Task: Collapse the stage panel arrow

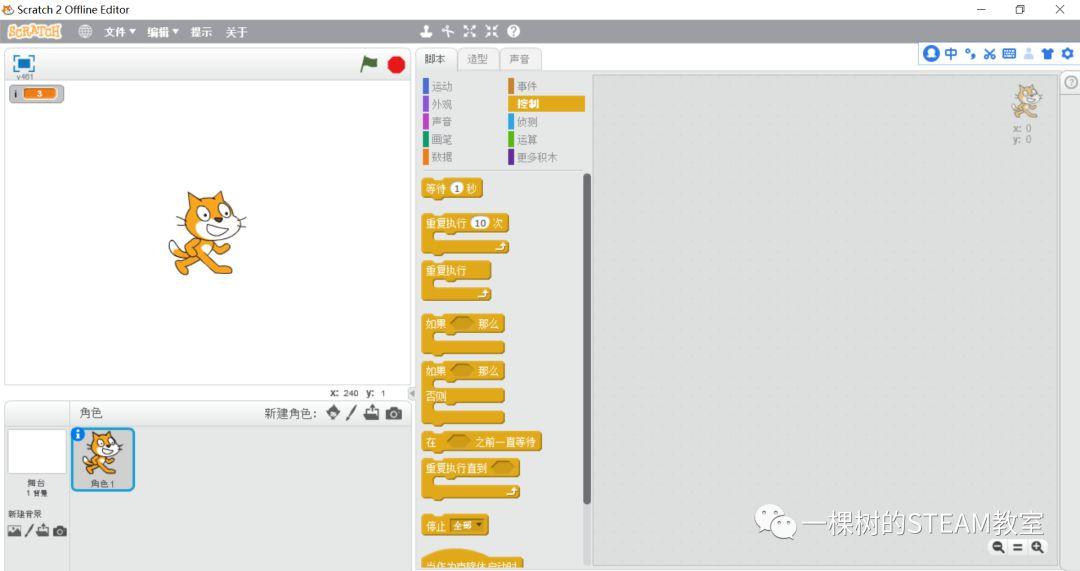Action: tap(412, 393)
